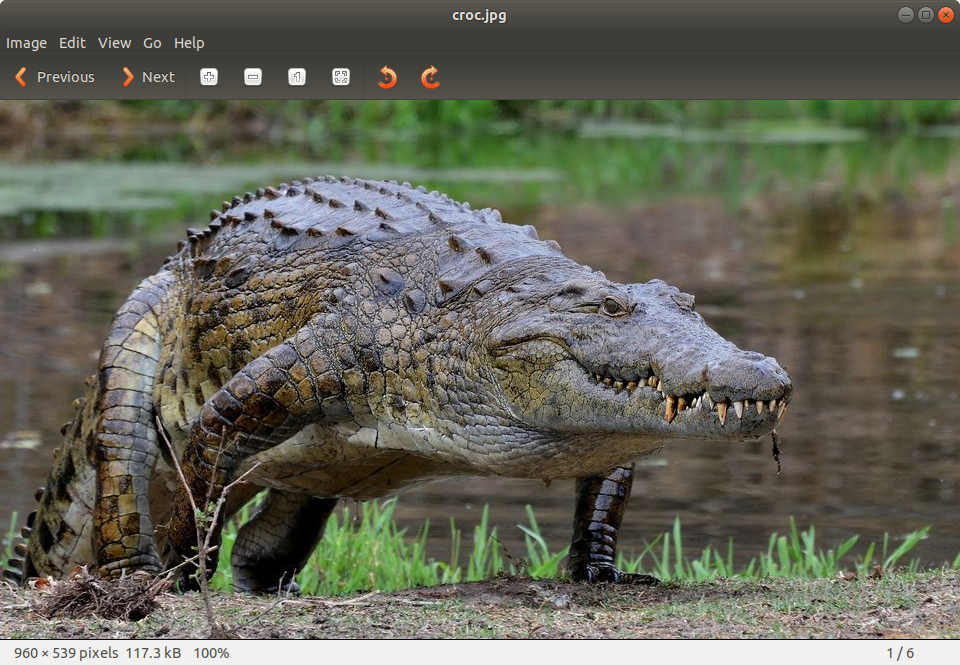Open the Go menu
The height and width of the screenshot is (665, 960).
(x=152, y=43)
